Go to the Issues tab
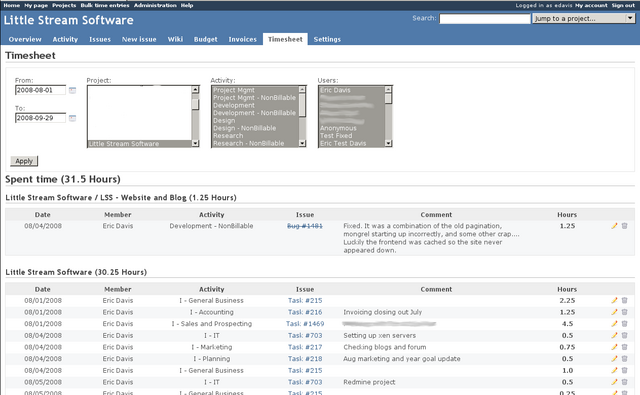640x395 pixels. tap(100, 39)
